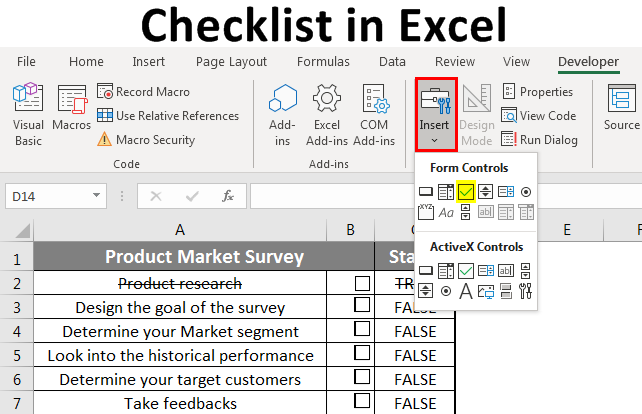Tick the checkbox beside Product research
This screenshot has height=414, width=642.
click(362, 284)
